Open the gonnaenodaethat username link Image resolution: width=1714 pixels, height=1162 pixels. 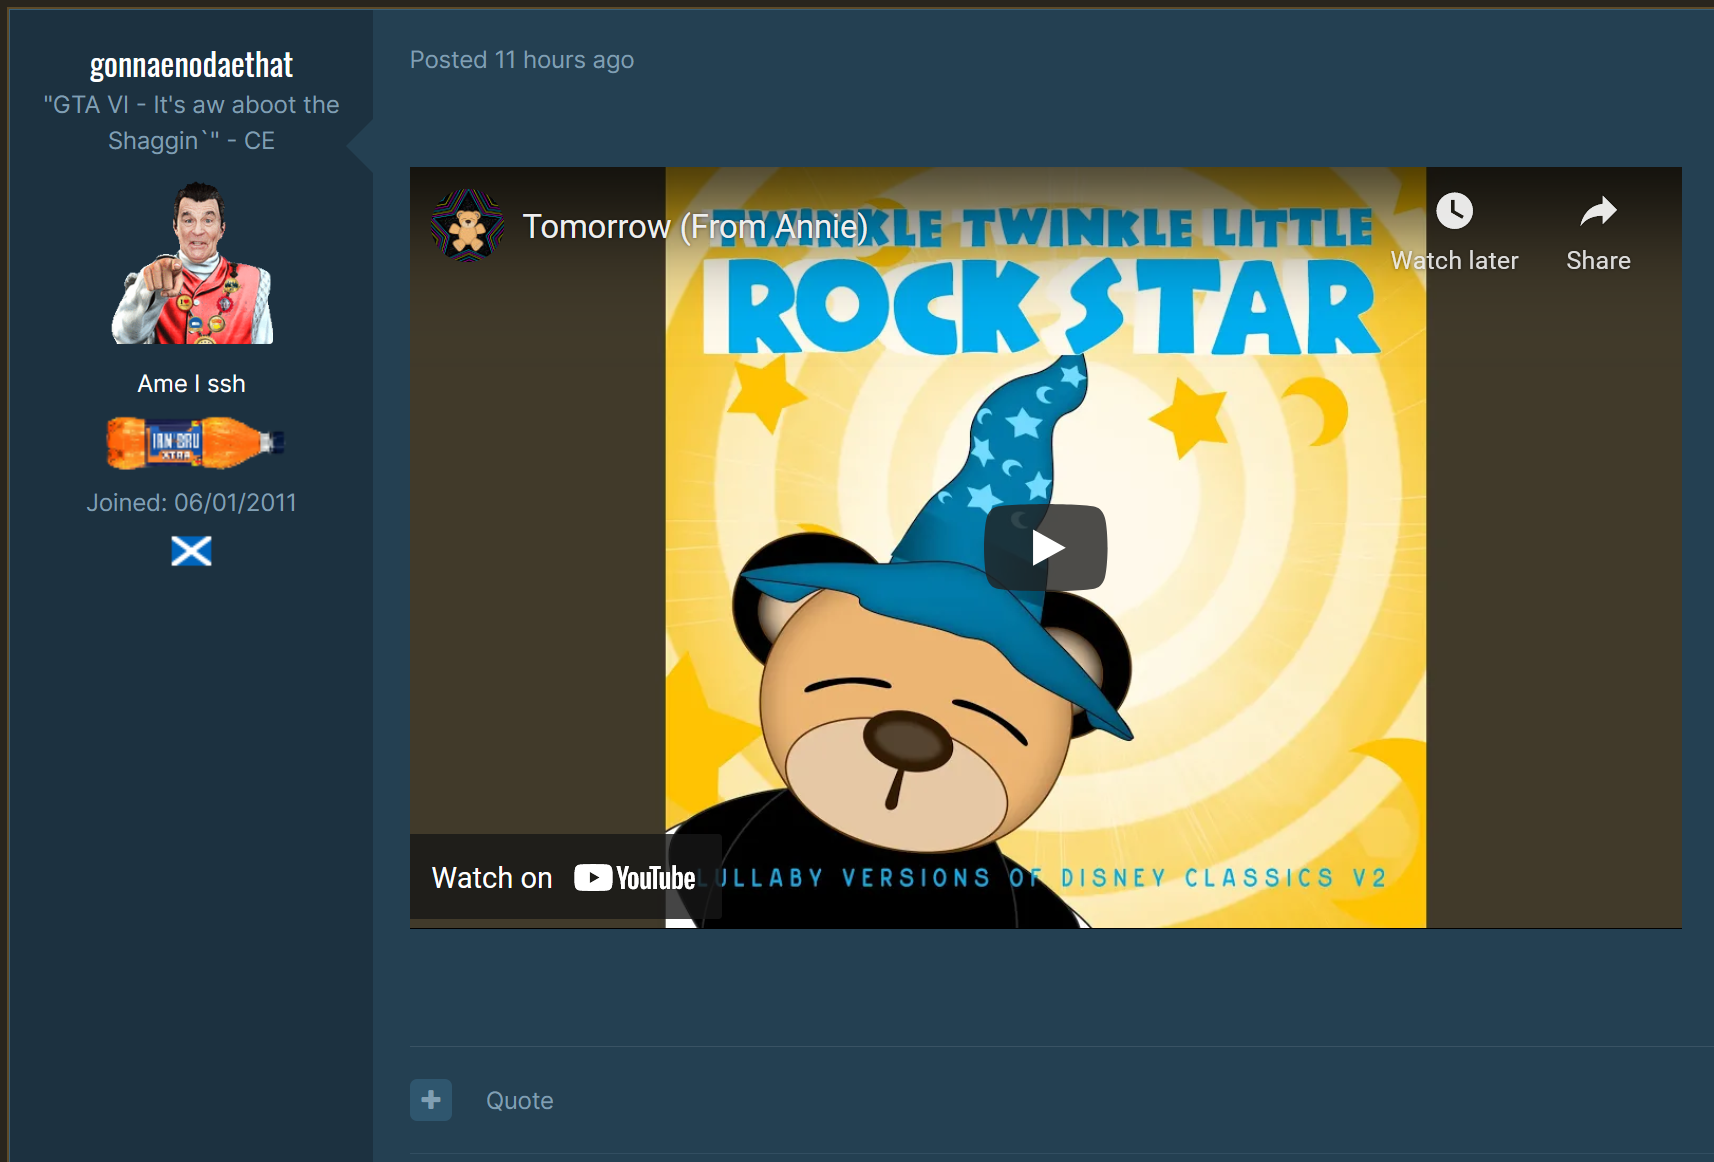pyautogui.click(x=191, y=65)
